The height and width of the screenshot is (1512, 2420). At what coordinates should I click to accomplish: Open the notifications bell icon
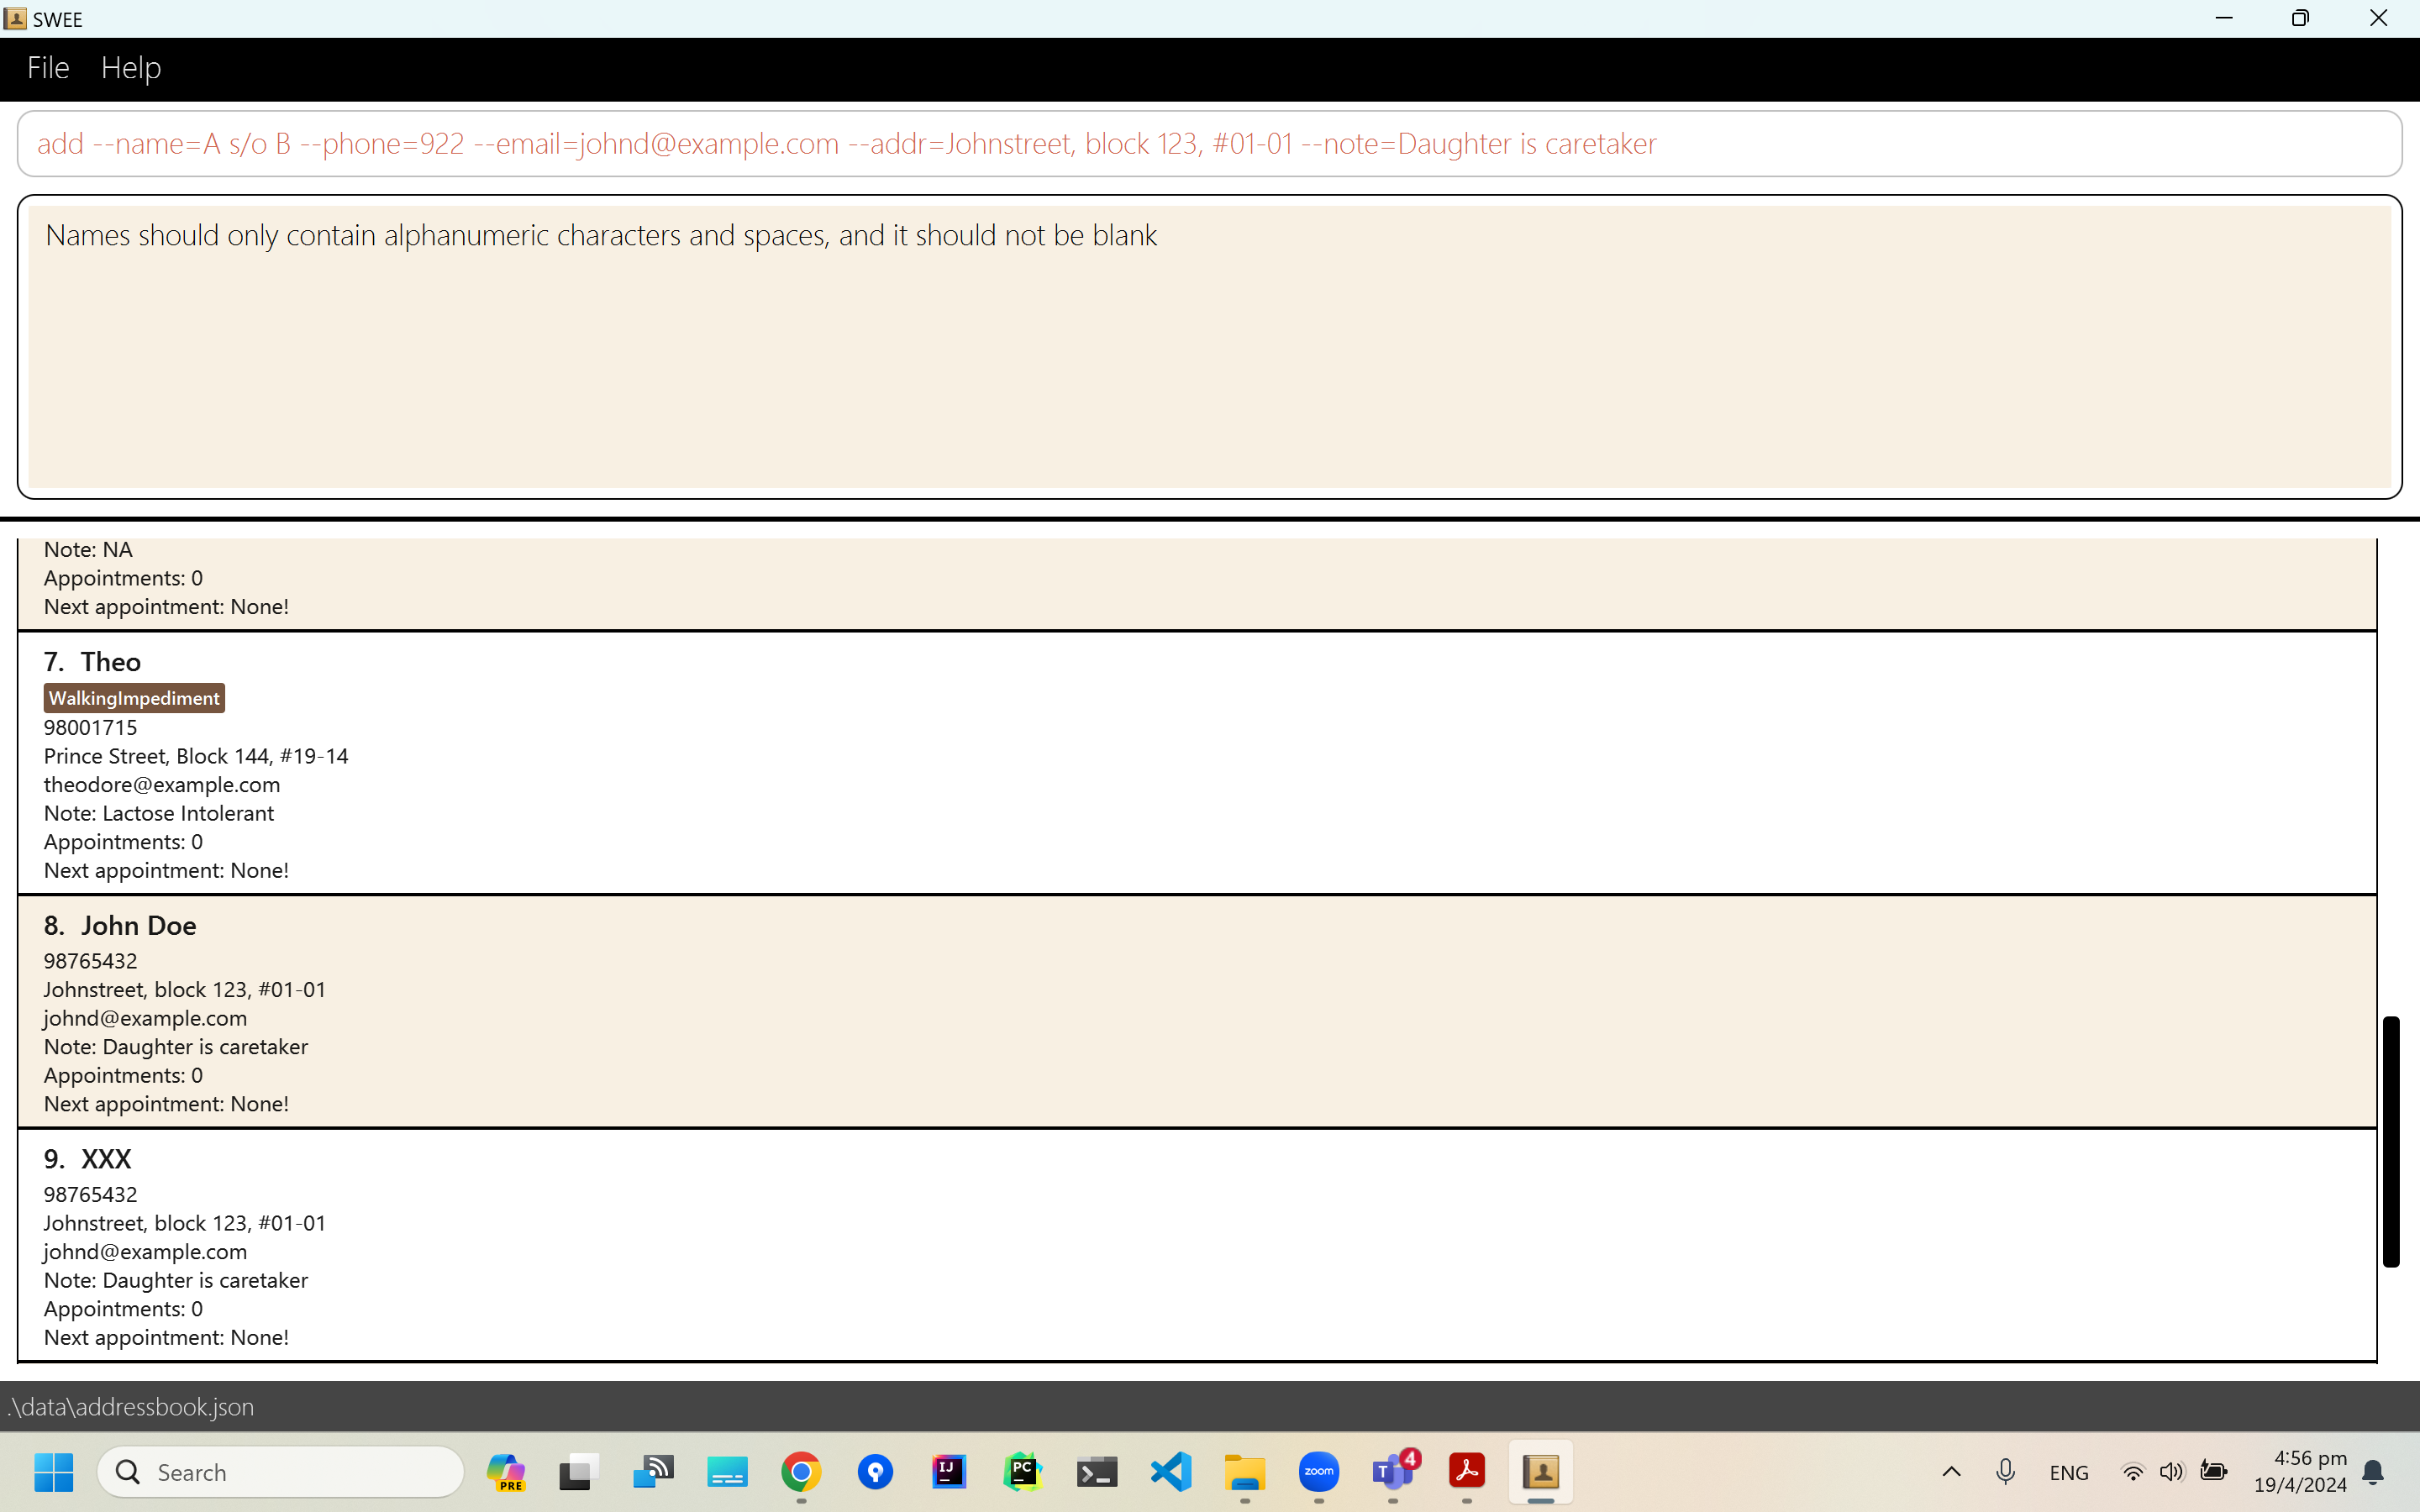[2373, 1472]
